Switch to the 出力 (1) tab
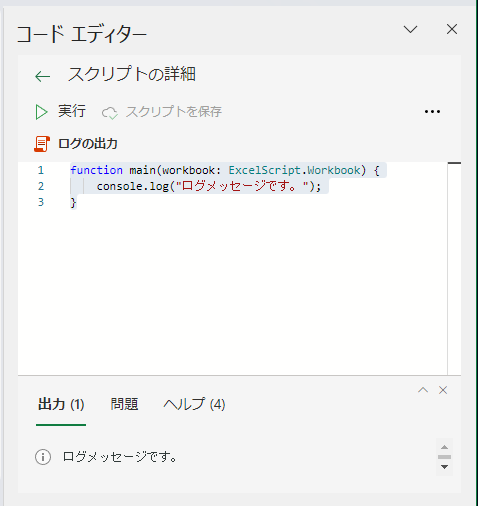478x506 pixels. point(61,405)
